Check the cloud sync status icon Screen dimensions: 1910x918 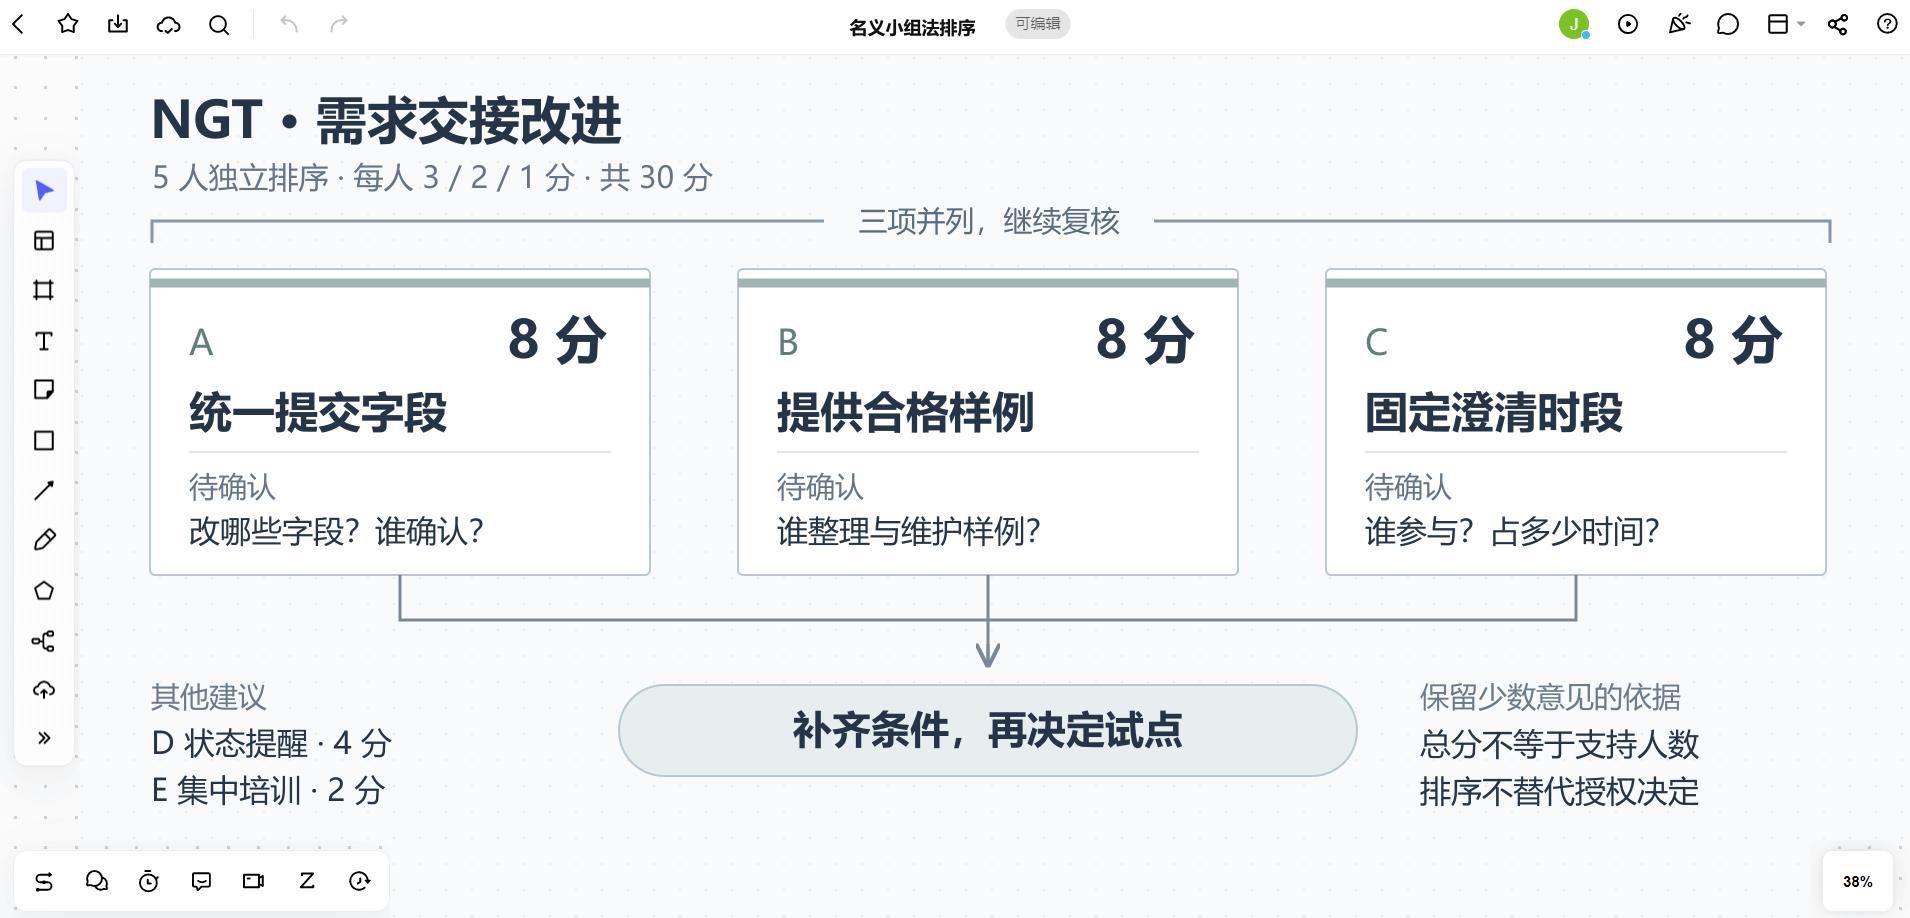pos(168,24)
